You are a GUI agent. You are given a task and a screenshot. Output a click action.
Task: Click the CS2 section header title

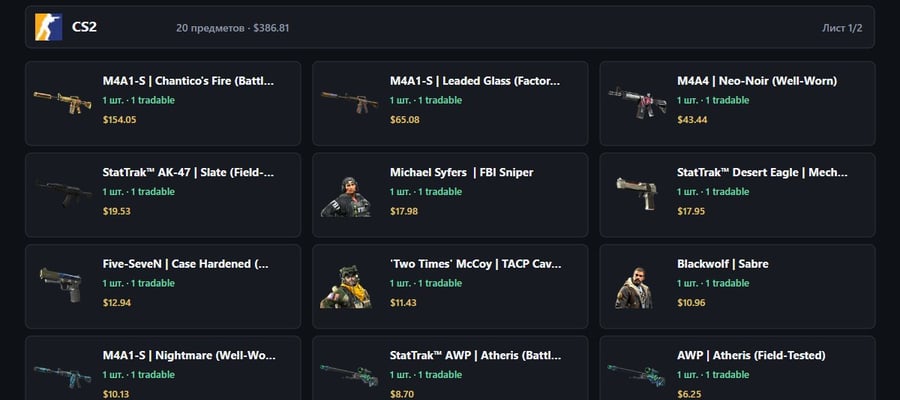tap(84, 27)
